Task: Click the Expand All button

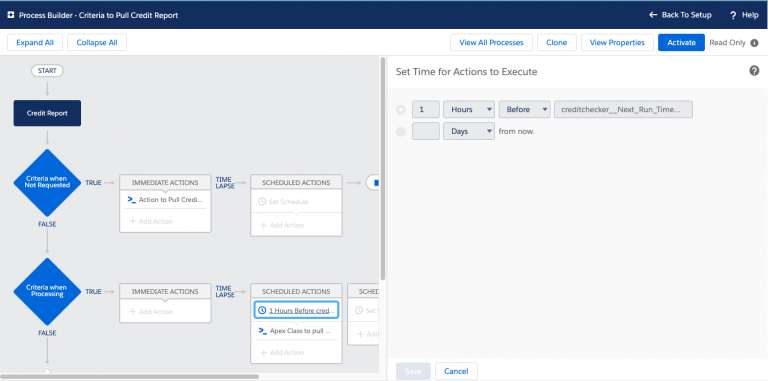Action: (35, 43)
